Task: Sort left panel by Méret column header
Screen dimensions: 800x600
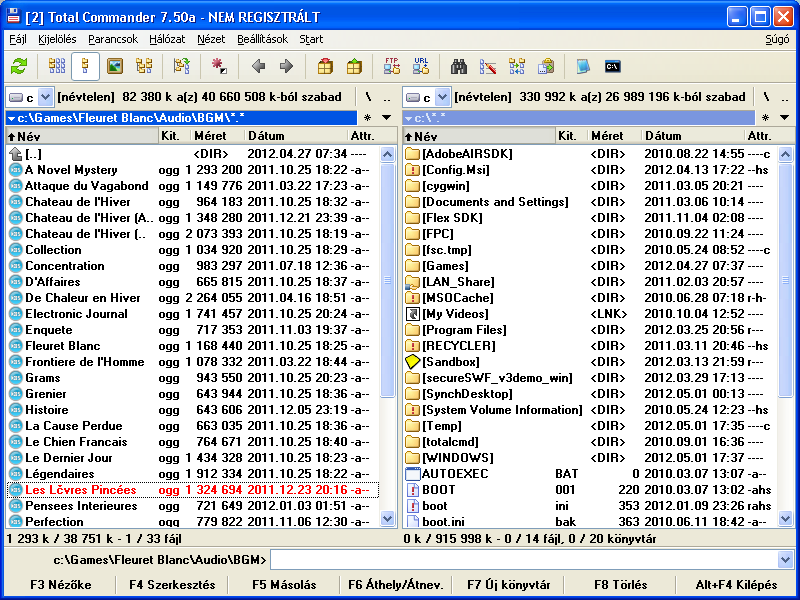Action: (217, 136)
